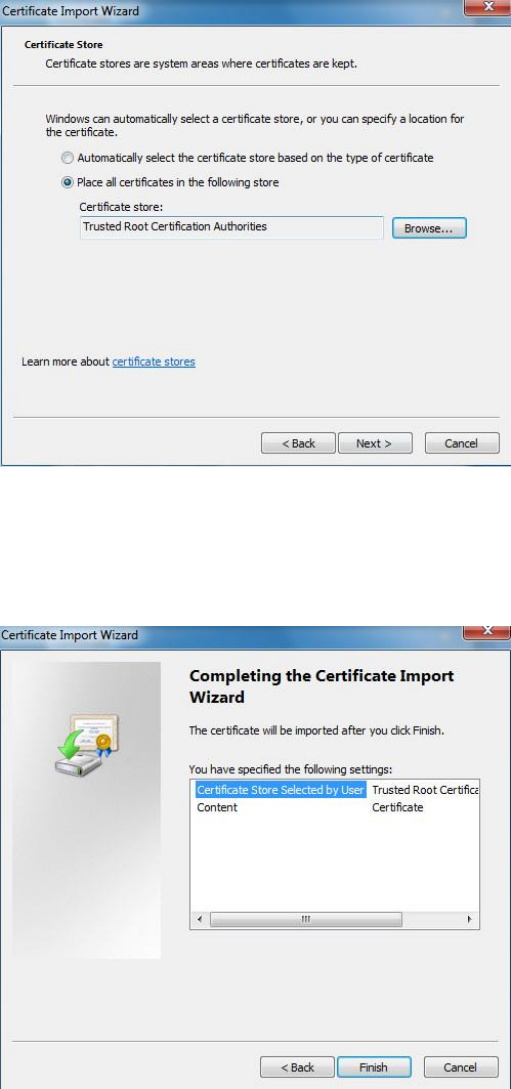Click the settings list left scroll arrow

[200, 920]
